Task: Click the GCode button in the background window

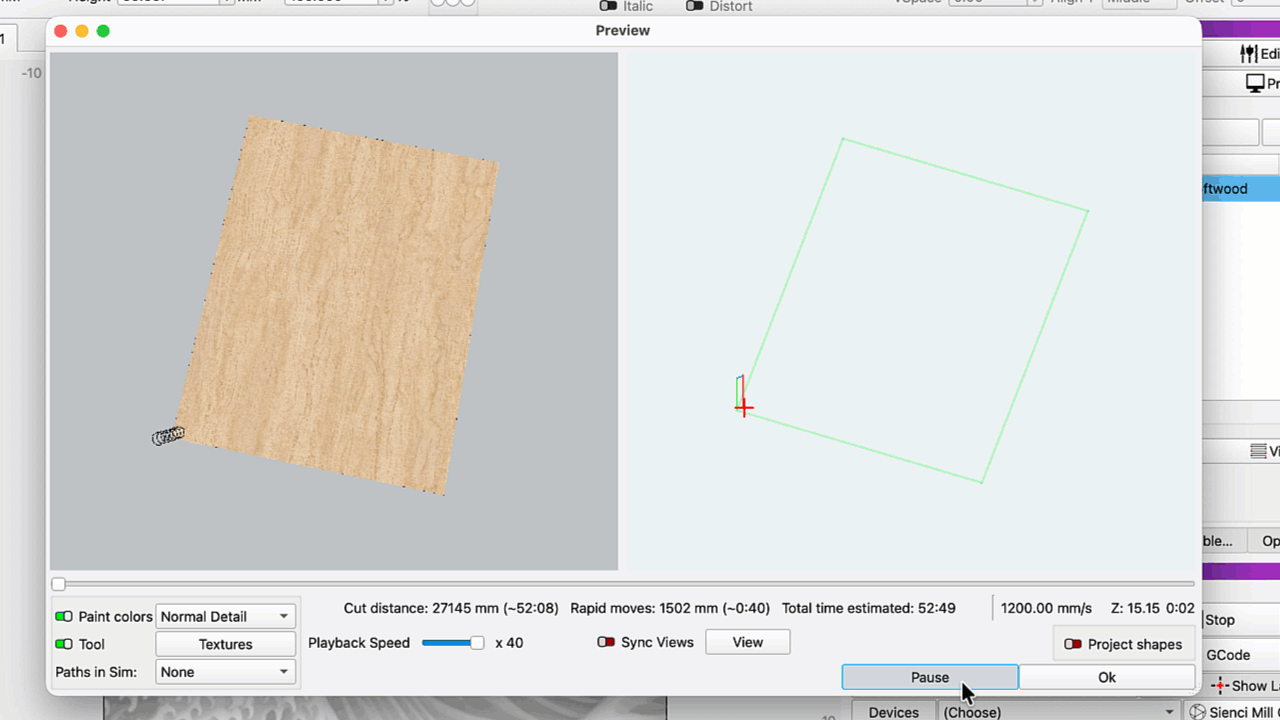Action: (1228, 655)
